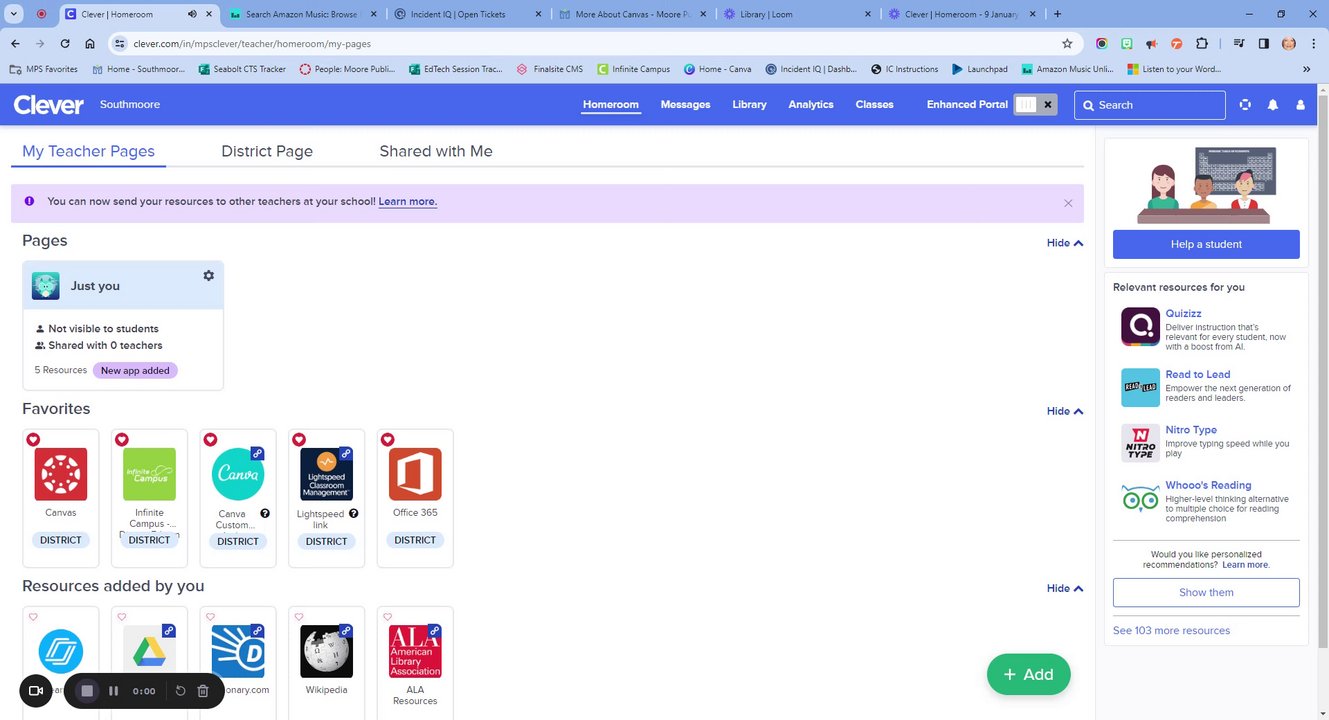Viewport: 1329px width, 720px height.
Task: Open the Library navigation item
Action: pos(749,105)
